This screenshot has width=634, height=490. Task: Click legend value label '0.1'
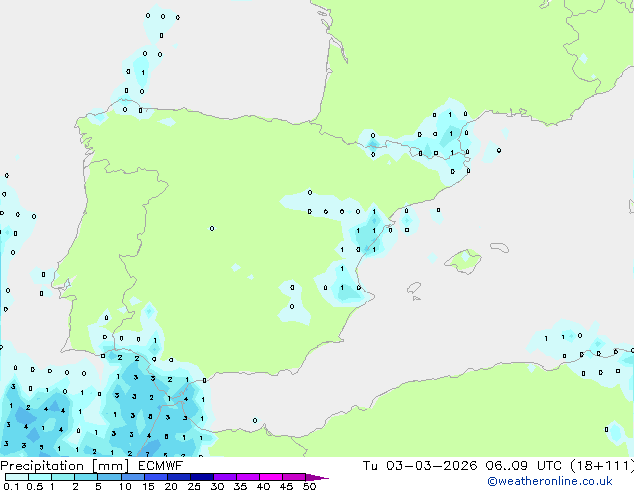click(x=11, y=486)
